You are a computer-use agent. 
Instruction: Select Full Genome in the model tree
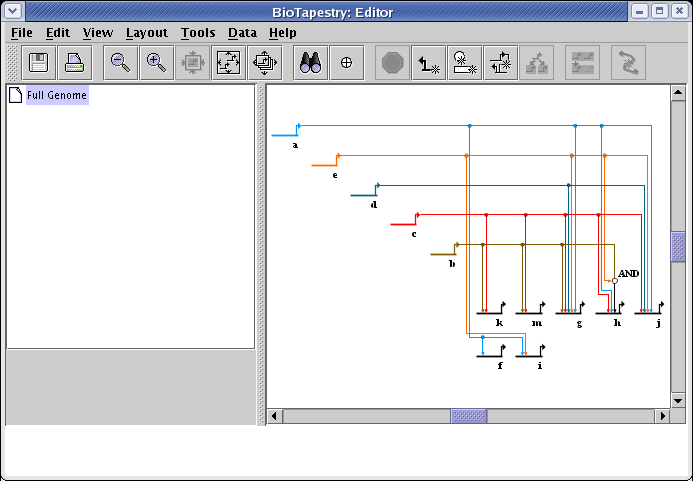[57, 96]
